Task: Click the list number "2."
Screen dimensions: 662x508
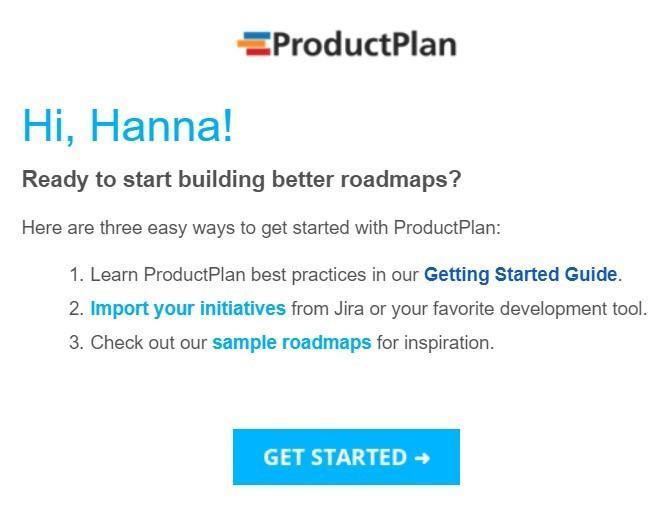Action: tap(76, 308)
